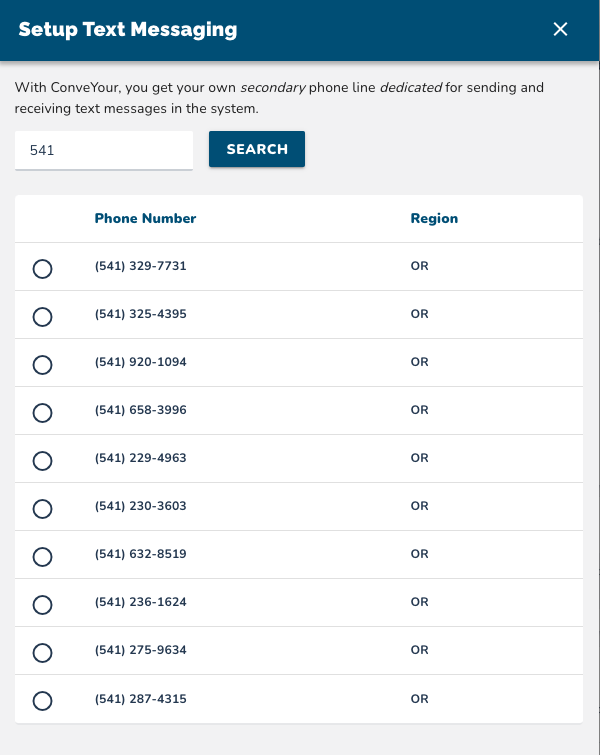Choose the (541) 920-1094 radio option
Screen dimensions: 600x755
43,365
